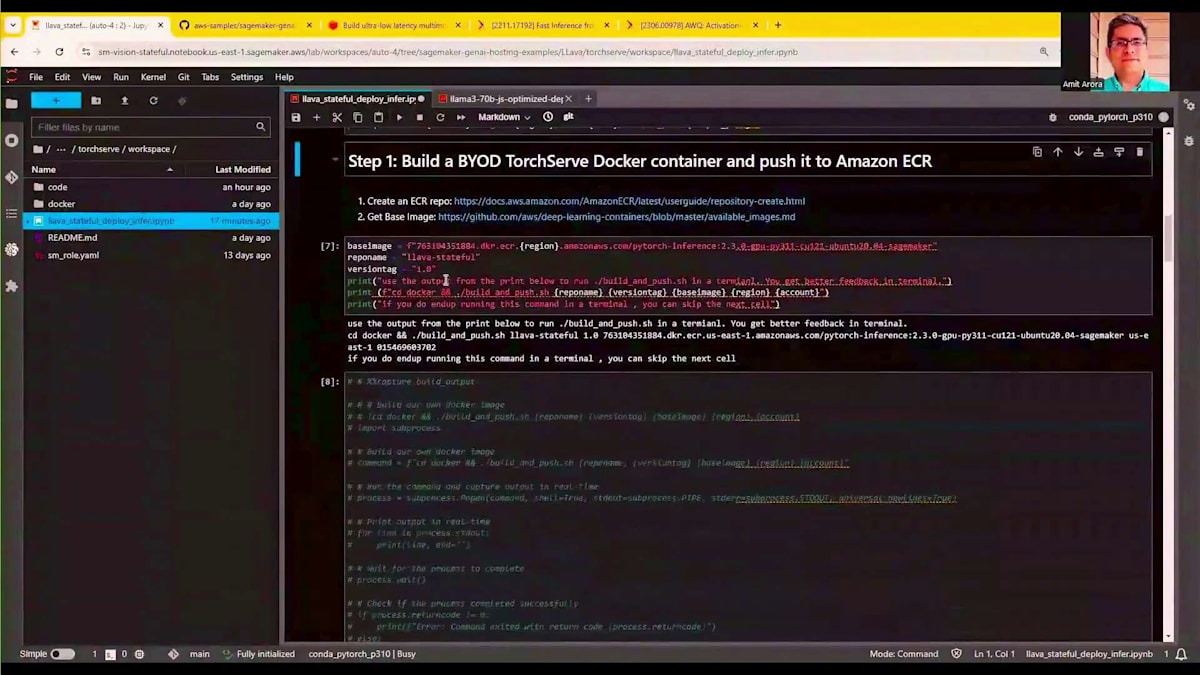This screenshot has height=675, width=1200.
Task: Open new notebook tab with plus button
Action: click(x=588, y=99)
